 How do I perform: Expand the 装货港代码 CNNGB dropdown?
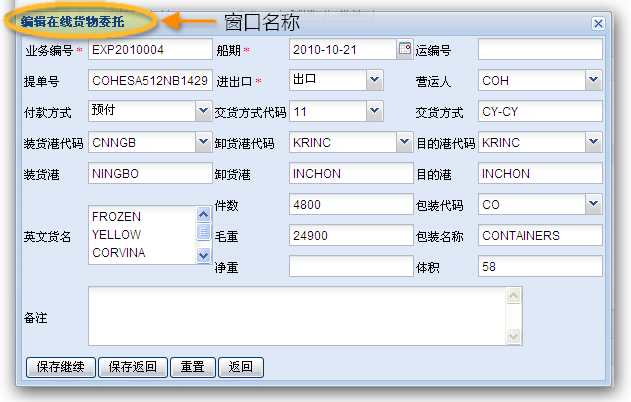click(204, 142)
